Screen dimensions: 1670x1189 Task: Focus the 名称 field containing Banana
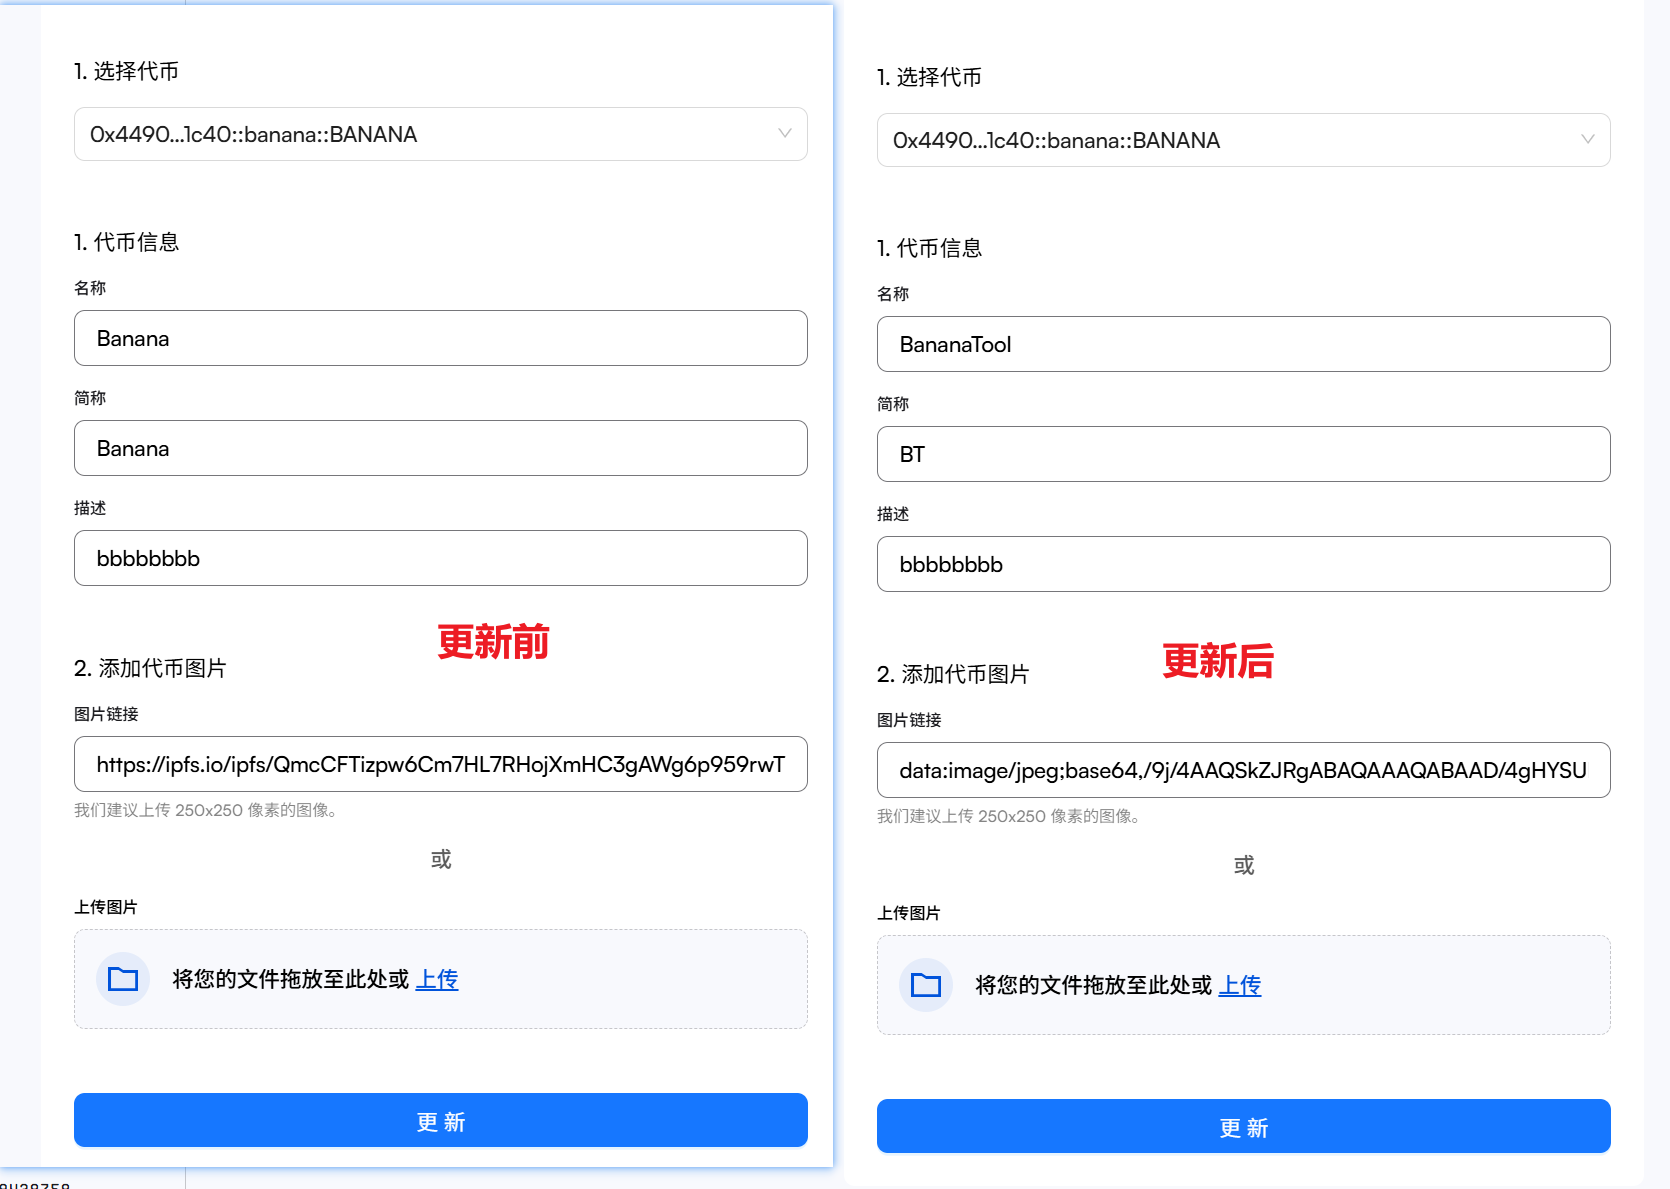[440, 338]
